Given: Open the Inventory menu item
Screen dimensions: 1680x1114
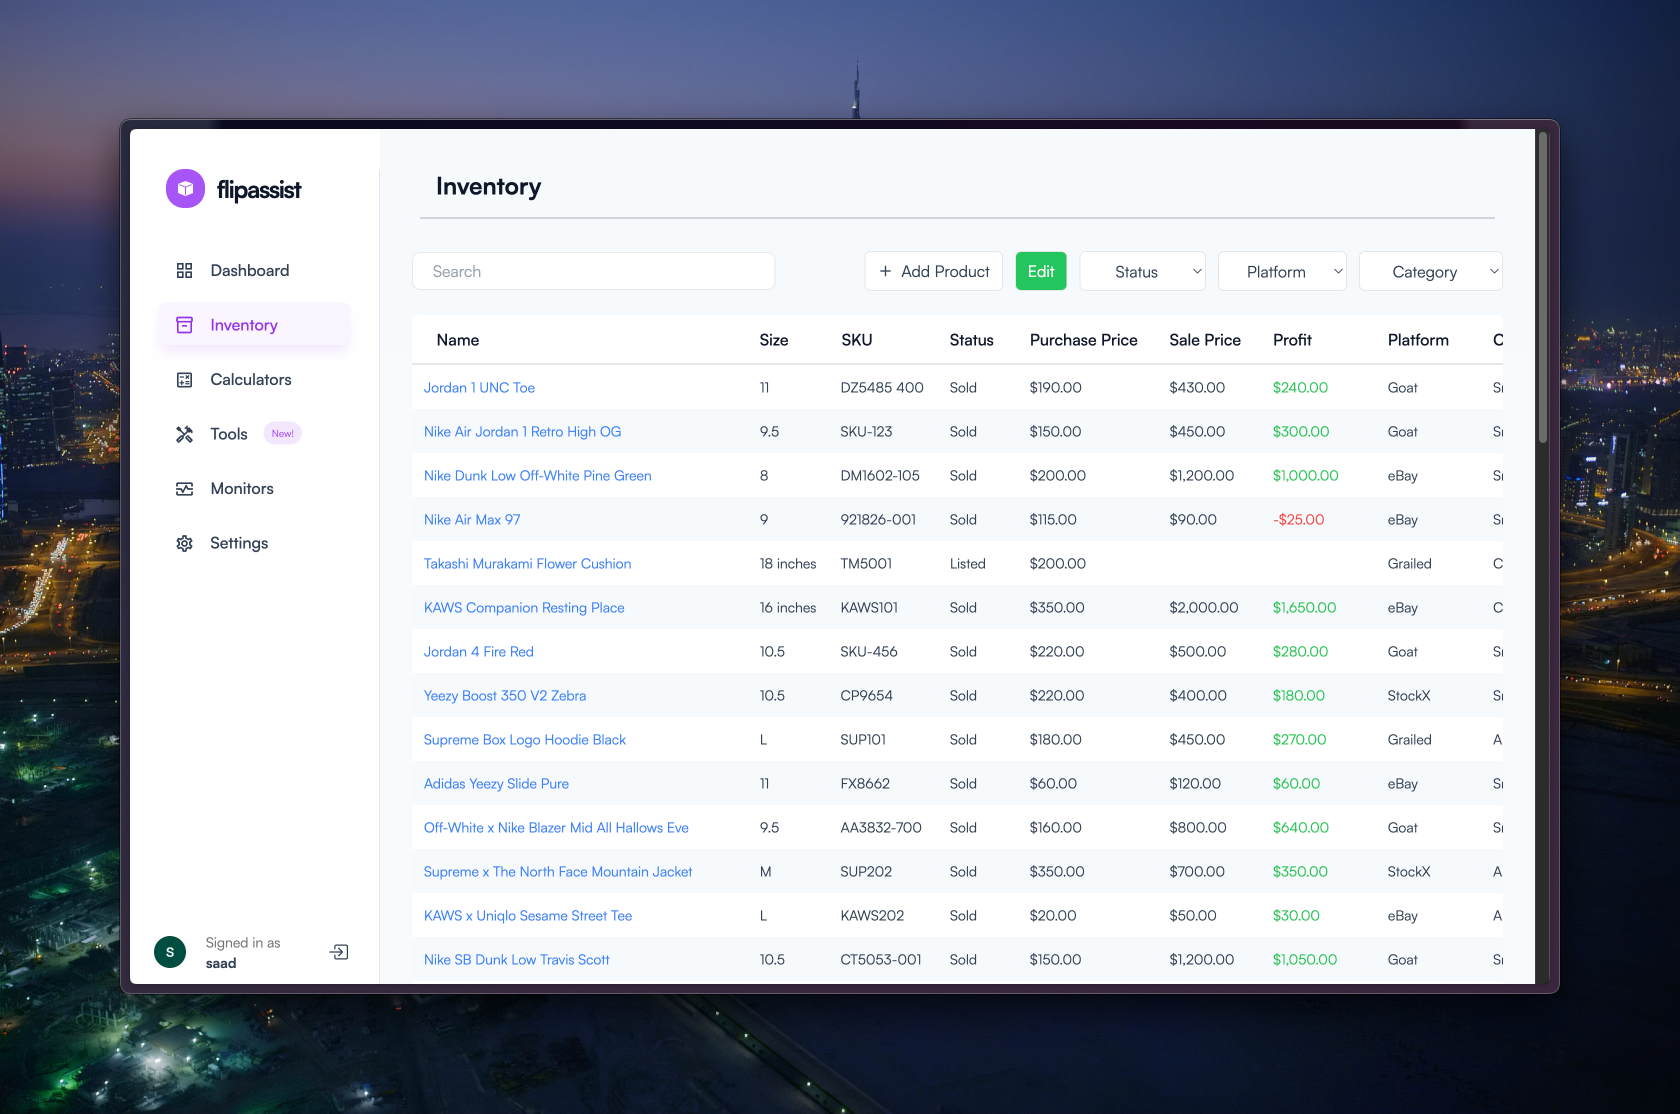Looking at the screenshot, I should (254, 325).
